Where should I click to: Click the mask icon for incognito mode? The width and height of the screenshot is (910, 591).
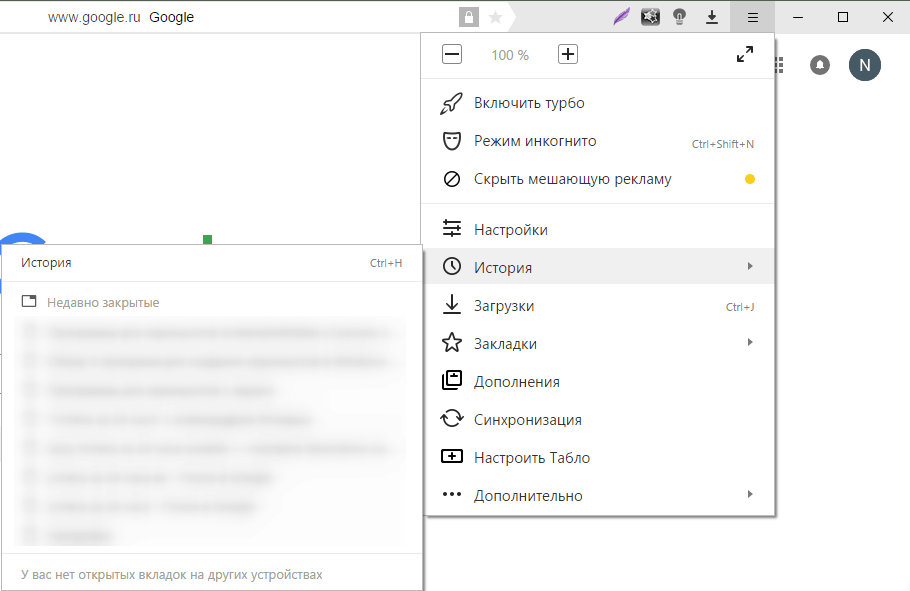tap(452, 141)
